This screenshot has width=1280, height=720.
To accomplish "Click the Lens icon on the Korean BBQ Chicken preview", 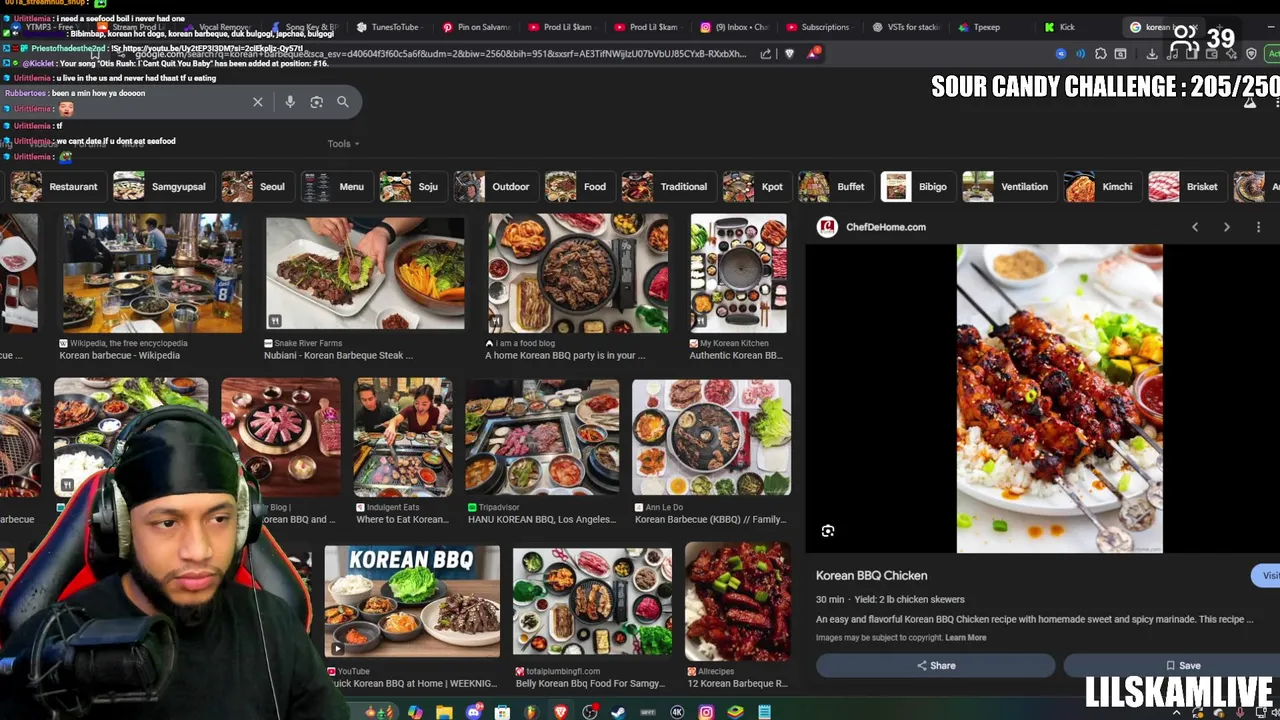I will point(828,531).
